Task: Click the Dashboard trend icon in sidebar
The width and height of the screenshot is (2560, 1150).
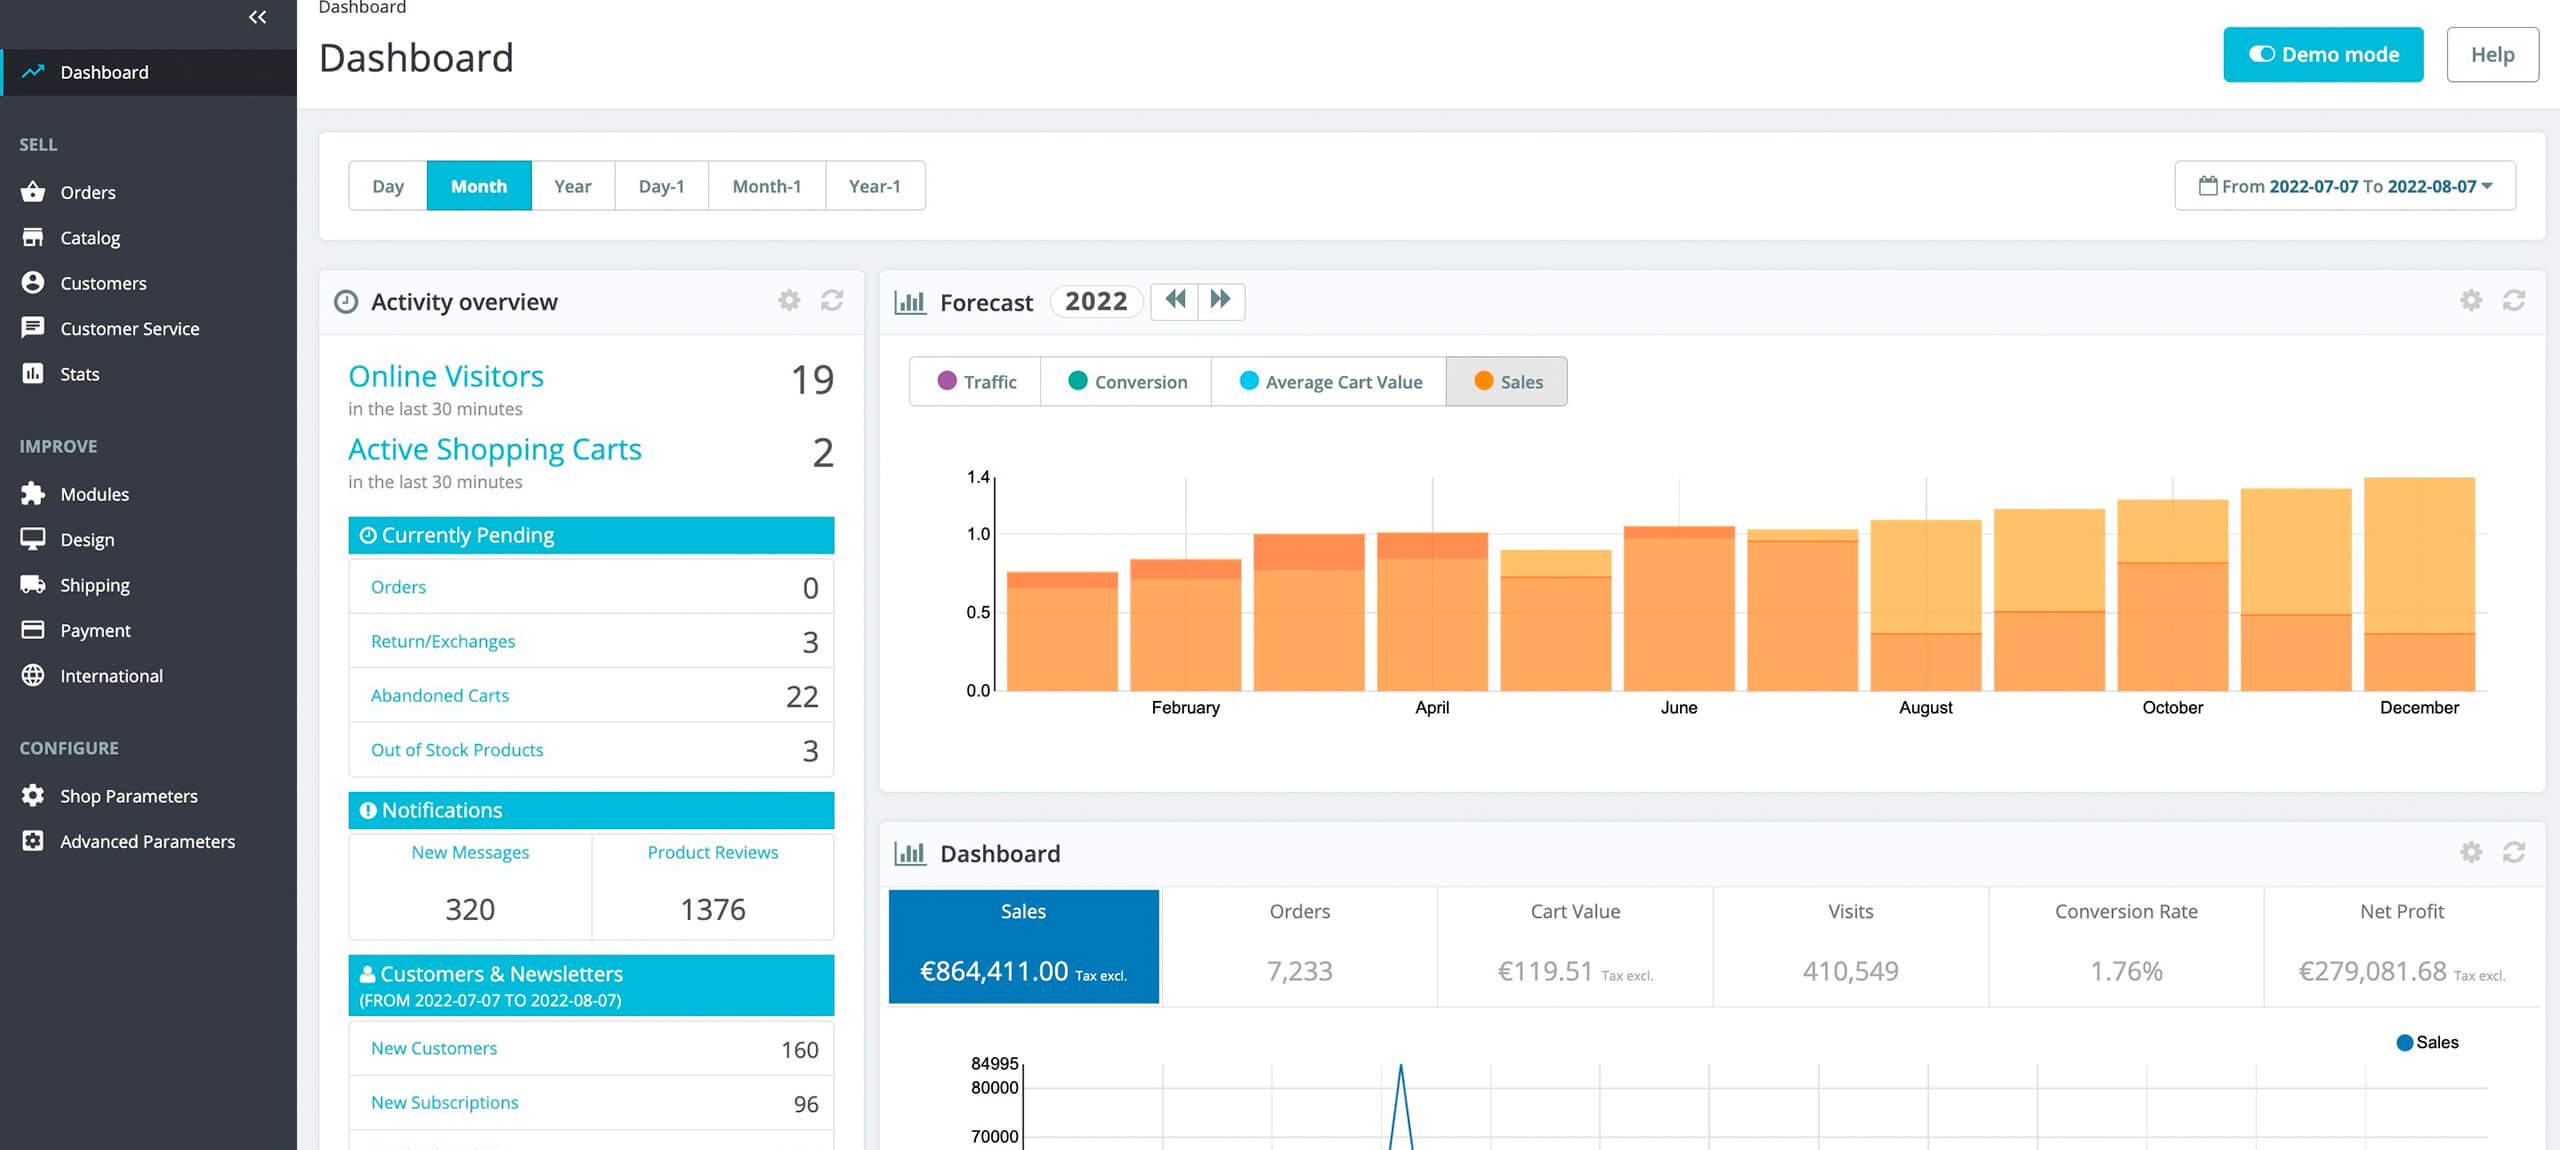Action: (33, 72)
